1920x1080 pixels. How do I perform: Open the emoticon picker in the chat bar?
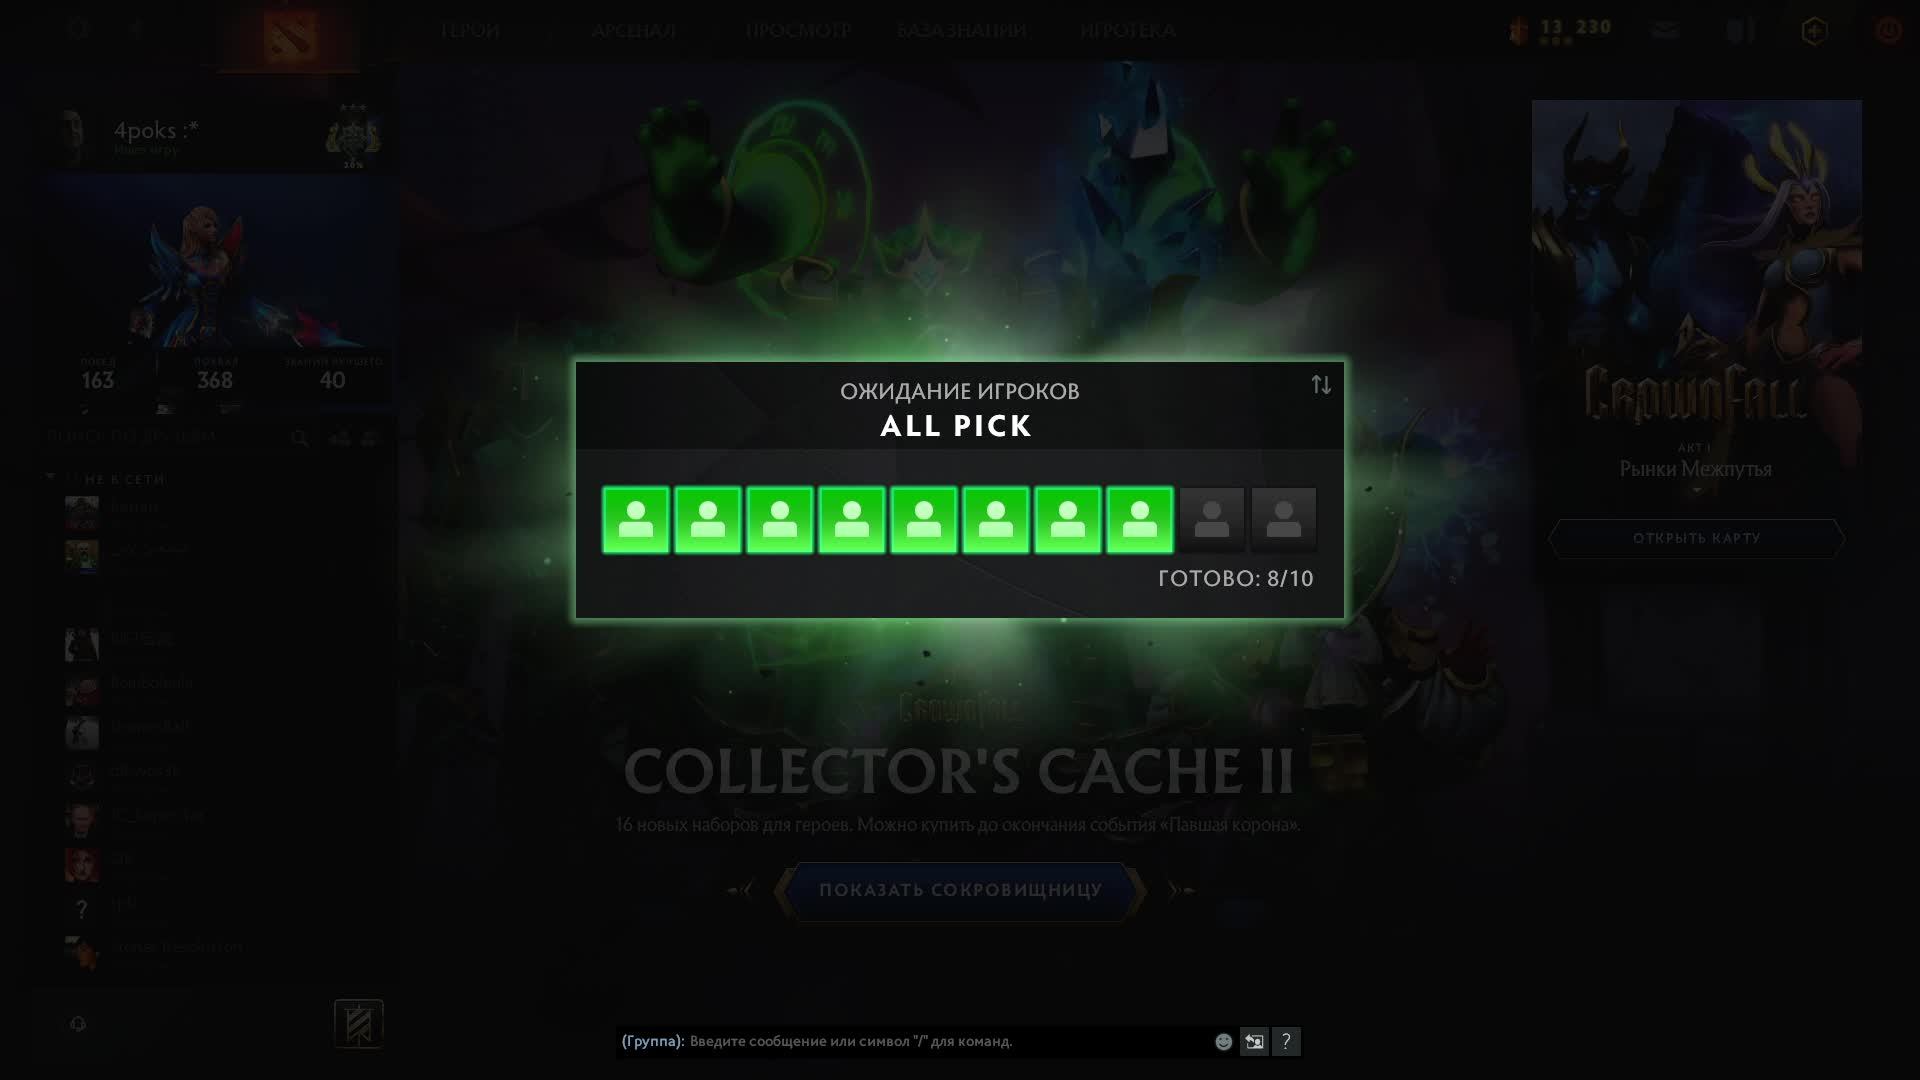pos(1223,1042)
